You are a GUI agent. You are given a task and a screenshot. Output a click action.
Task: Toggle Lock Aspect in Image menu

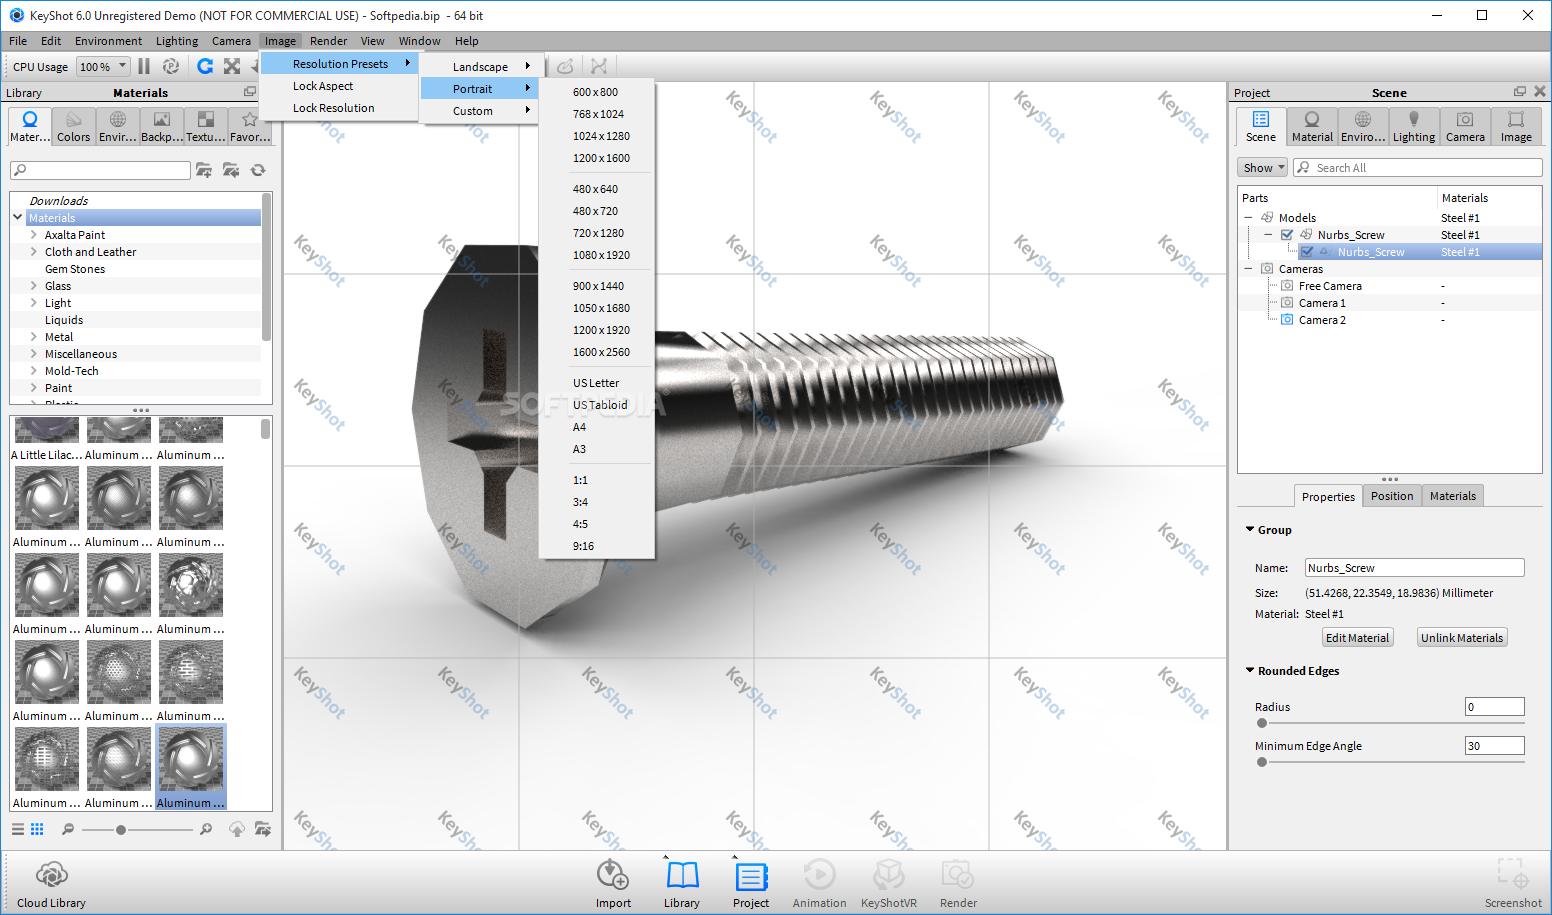click(x=338, y=86)
